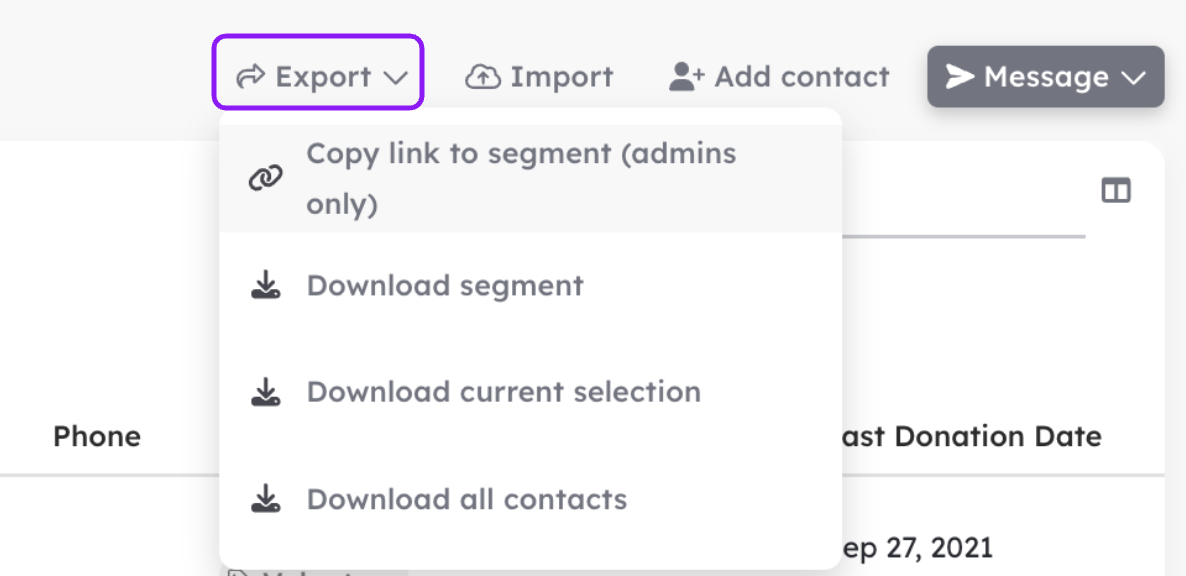The height and width of the screenshot is (576, 1186).
Task: Click the Import cloud upload icon
Action: coord(483,76)
